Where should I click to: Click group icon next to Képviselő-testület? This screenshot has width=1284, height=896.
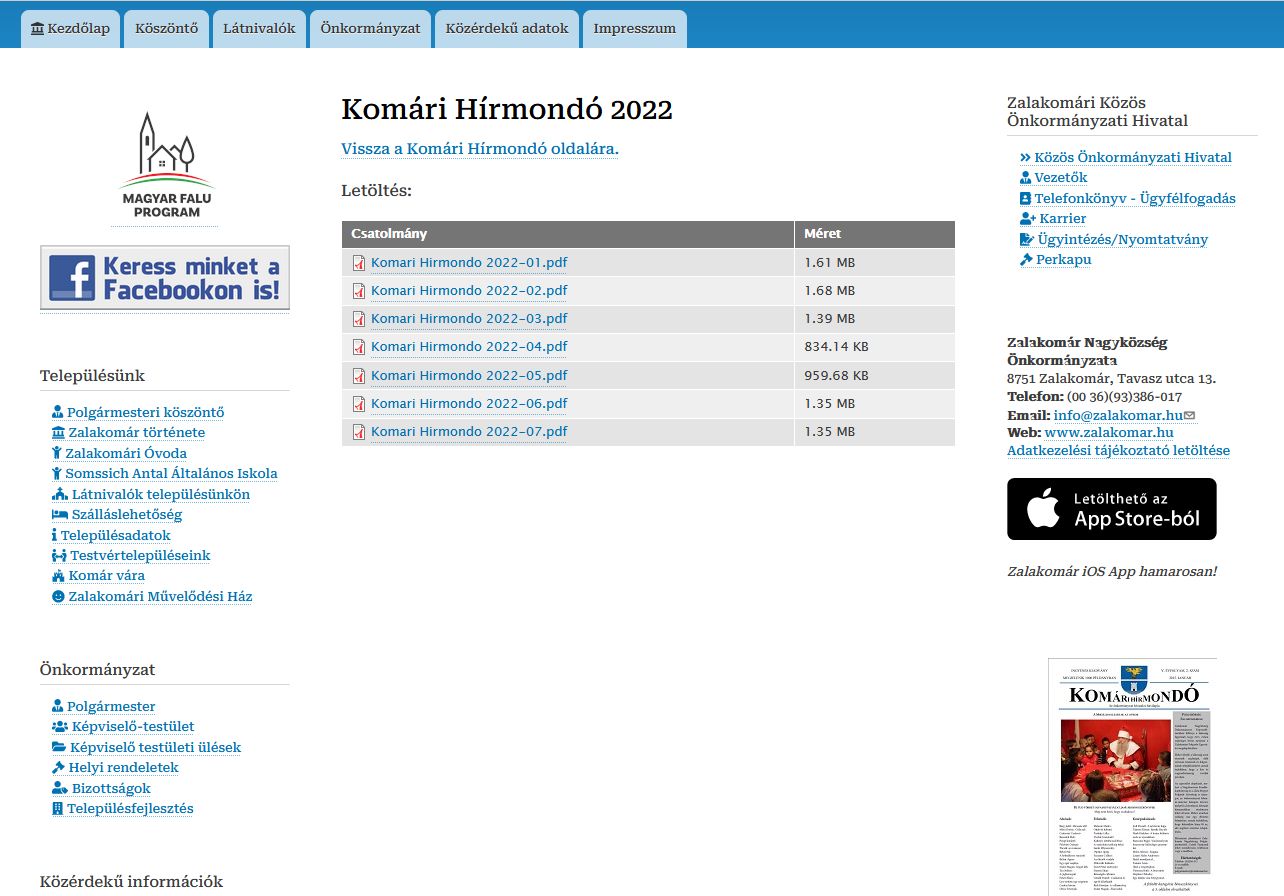pos(60,727)
